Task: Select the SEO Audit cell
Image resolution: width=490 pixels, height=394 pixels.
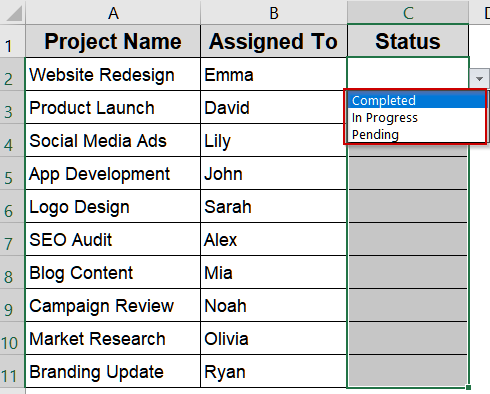Action: point(113,239)
